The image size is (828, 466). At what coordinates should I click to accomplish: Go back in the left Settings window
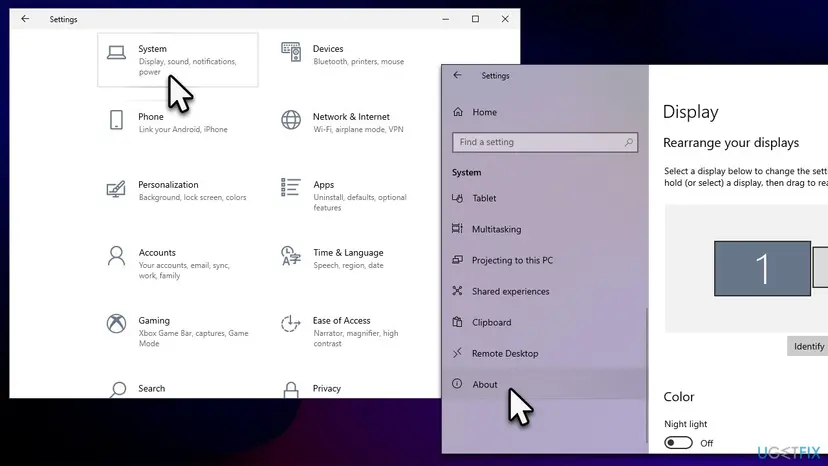point(25,19)
